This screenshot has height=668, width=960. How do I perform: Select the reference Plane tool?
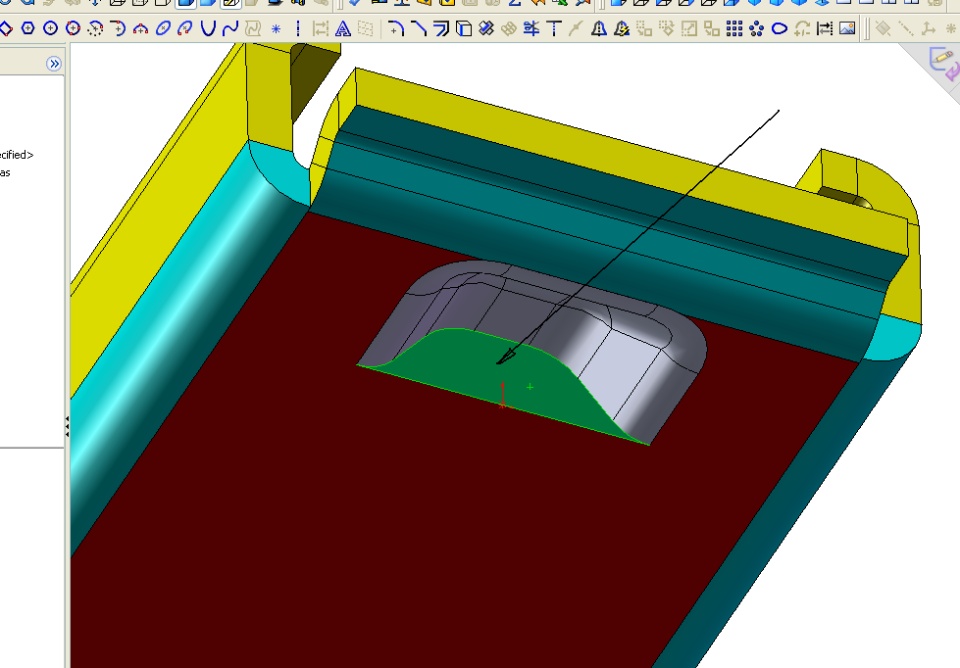[x=883, y=28]
